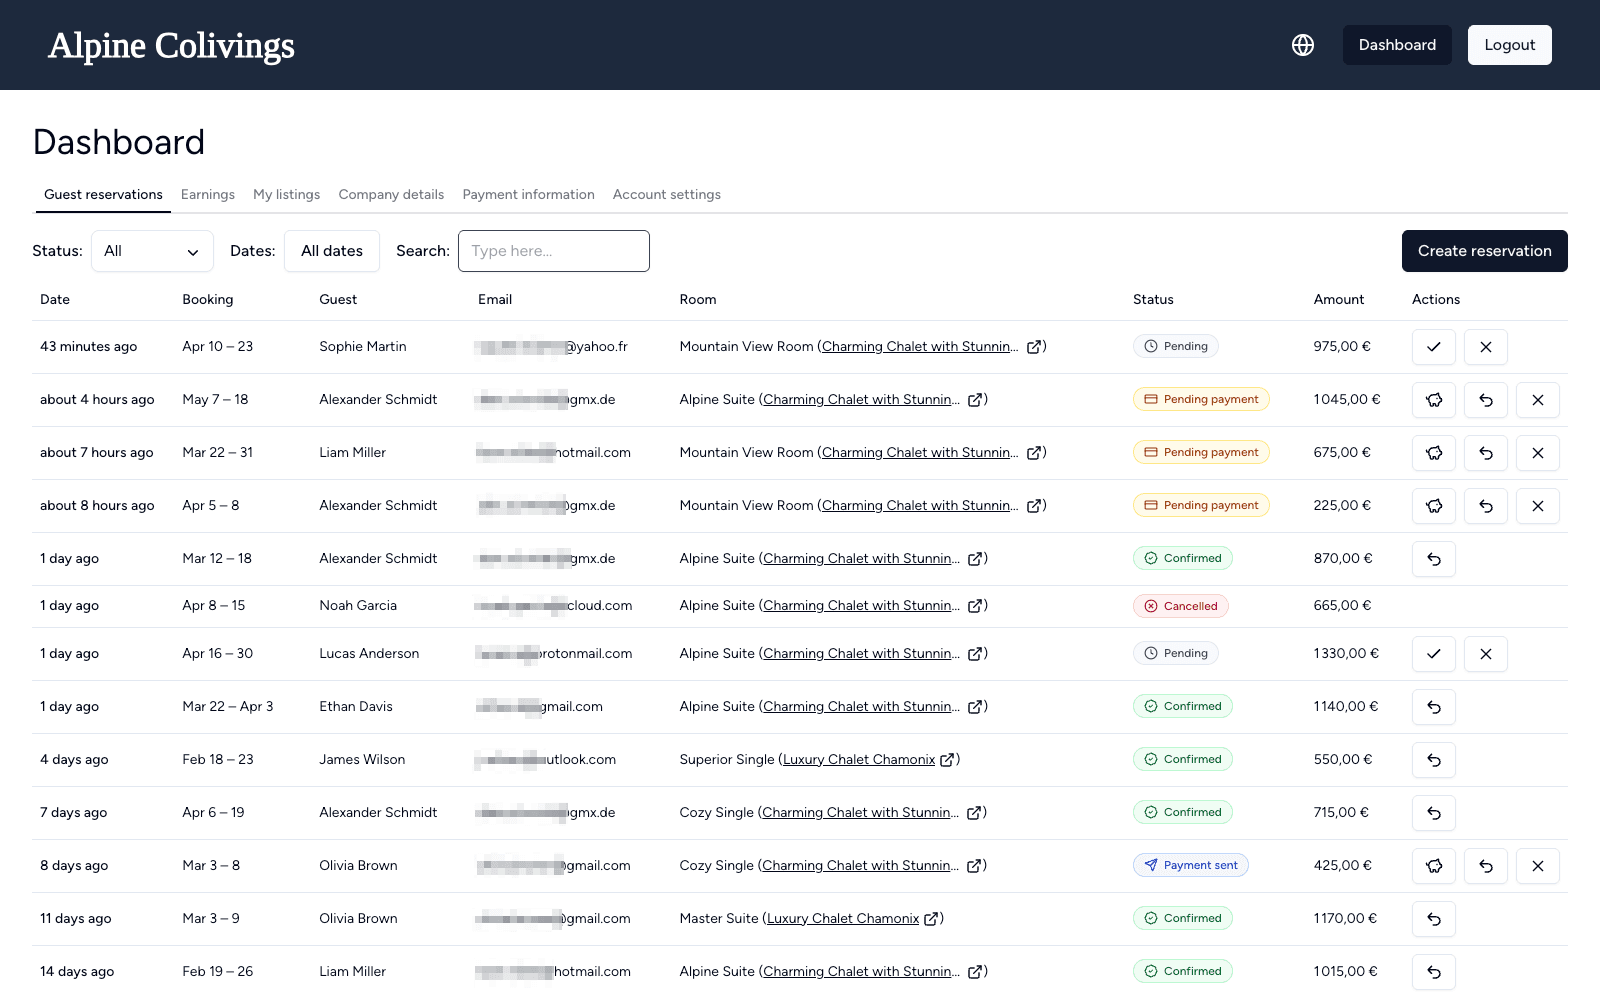Approve Sophie Martin's pending reservation with the checkmark
Viewport: 1600px width, 998px height.
(x=1433, y=347)
